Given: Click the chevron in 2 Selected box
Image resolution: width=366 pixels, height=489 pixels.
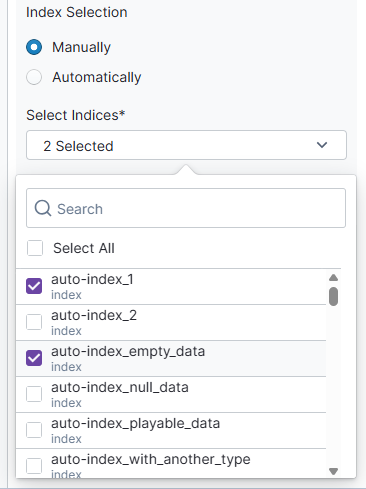Looking at the screenshot, I should [x=322, y=145].
